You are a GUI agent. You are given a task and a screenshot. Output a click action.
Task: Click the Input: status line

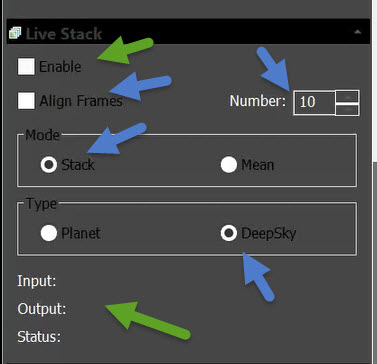[x=37, y=281]
